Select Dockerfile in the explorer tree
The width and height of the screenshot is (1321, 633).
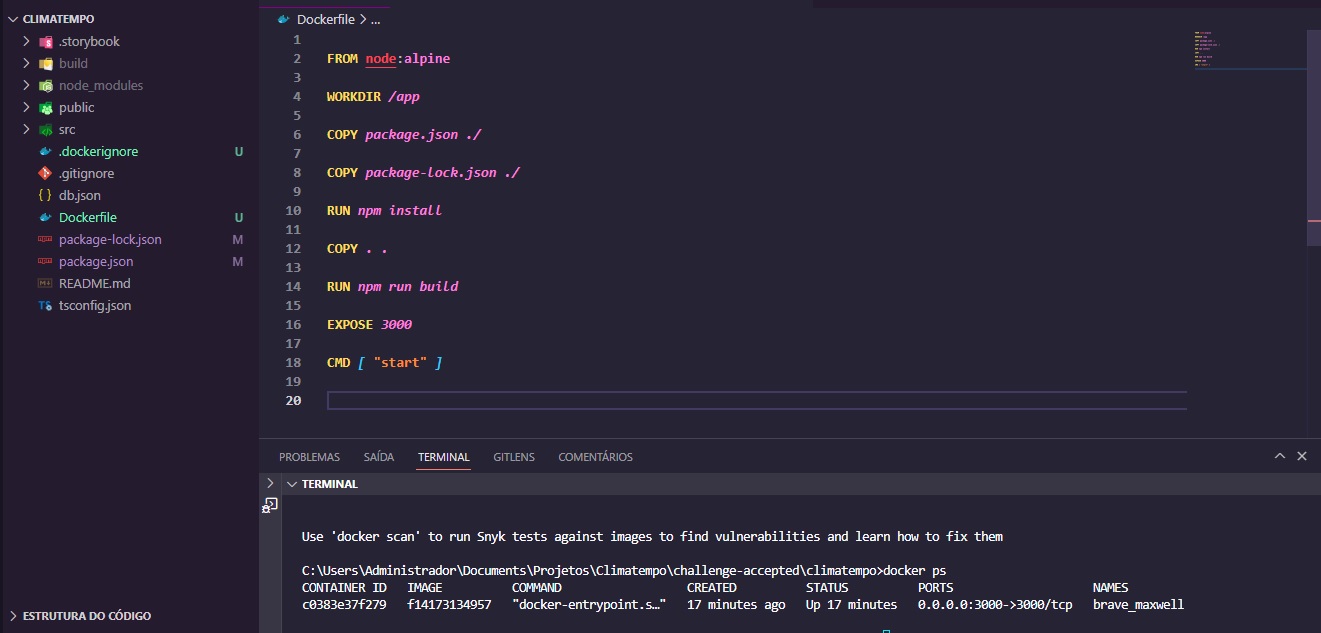point(88,218)
